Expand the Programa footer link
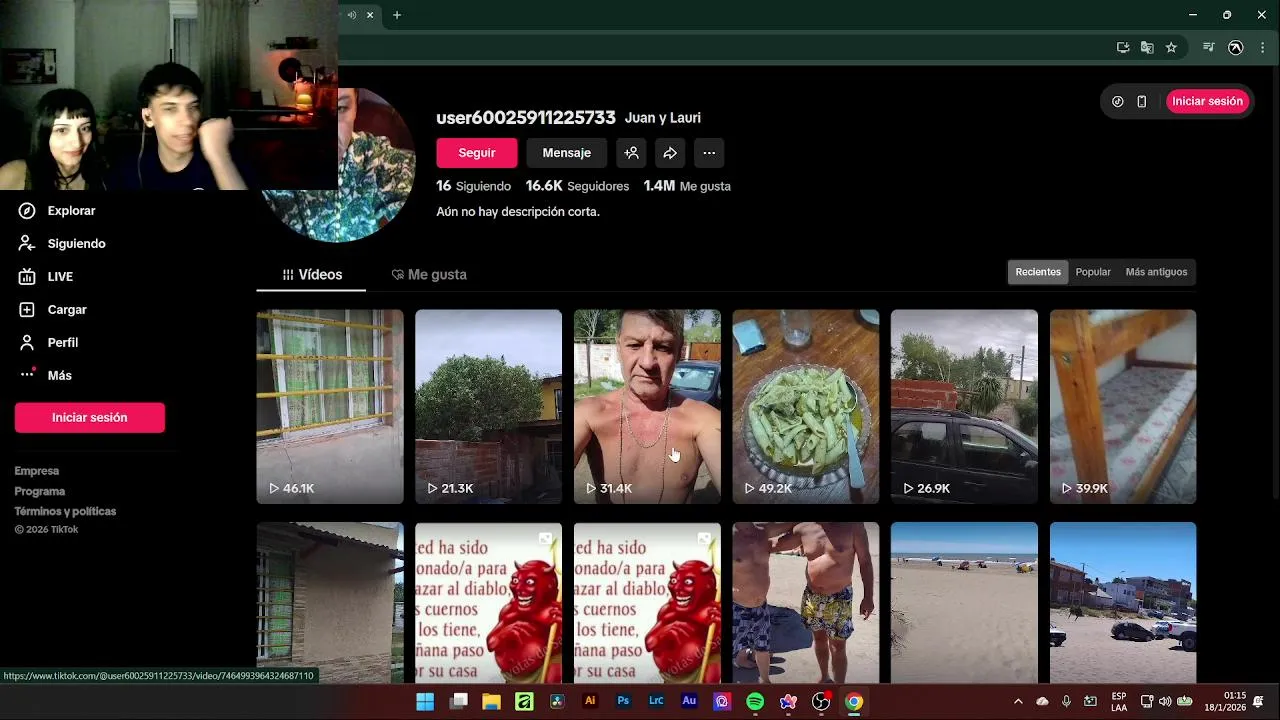1280x720 pixels. coord(40,491)
